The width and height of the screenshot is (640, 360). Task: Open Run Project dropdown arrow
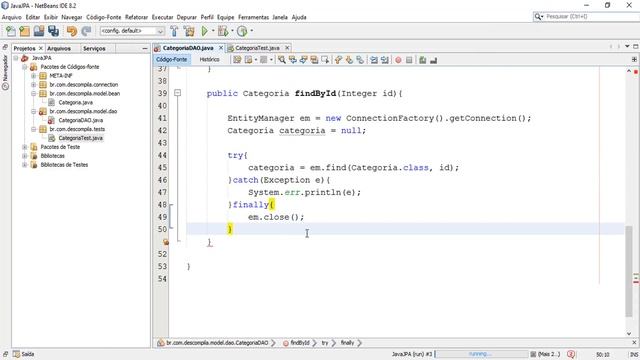pos(213,31)
